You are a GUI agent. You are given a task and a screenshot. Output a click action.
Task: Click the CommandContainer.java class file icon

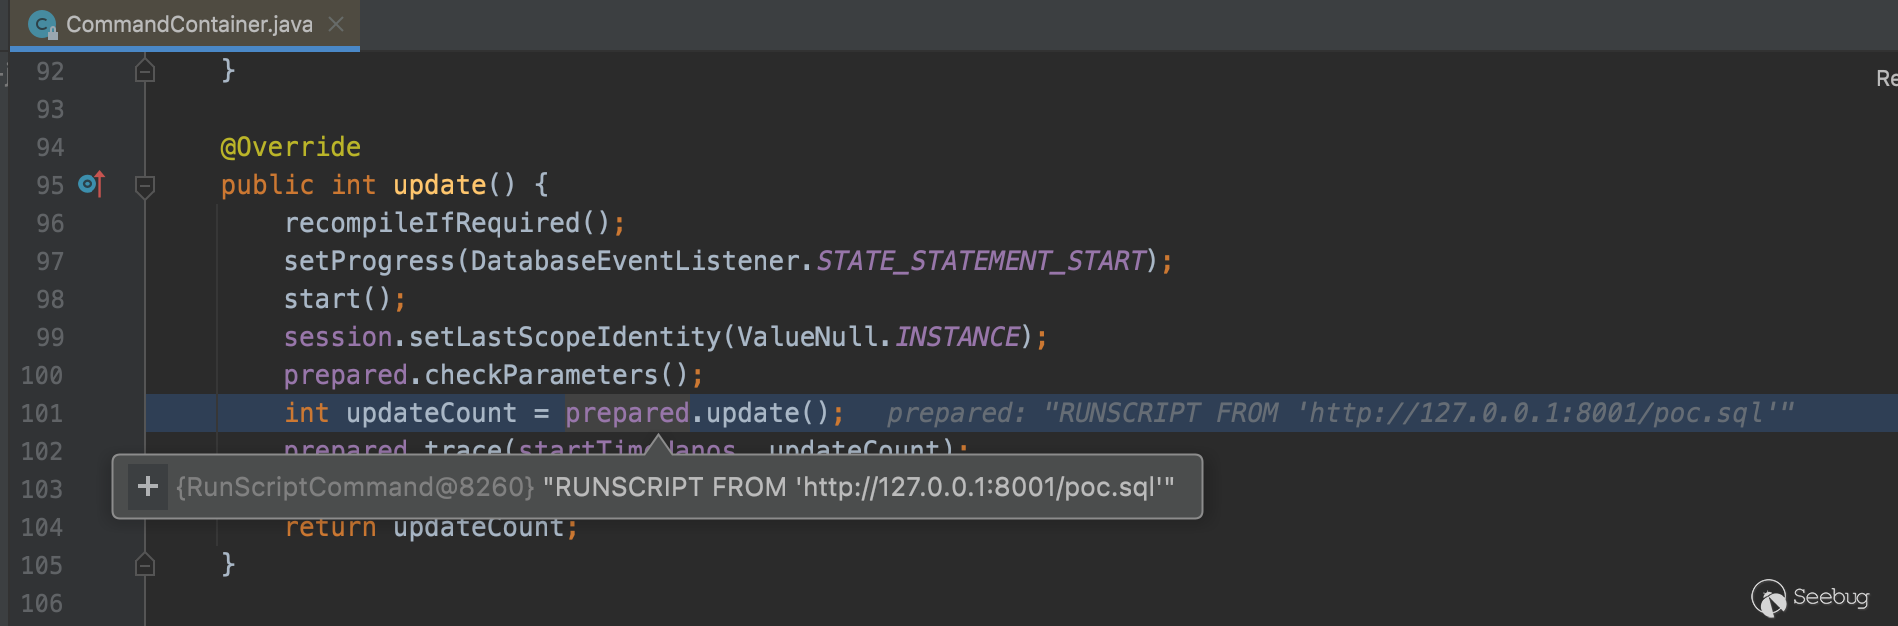[43, 24]
